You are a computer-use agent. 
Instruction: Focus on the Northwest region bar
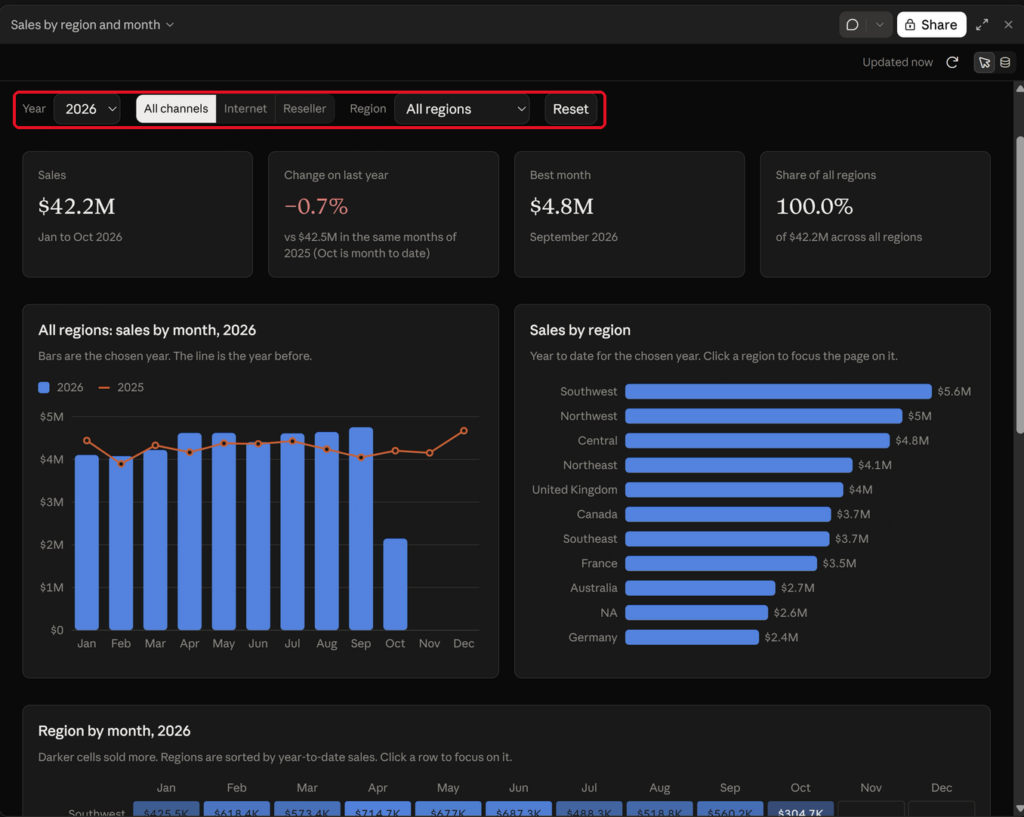763,416
